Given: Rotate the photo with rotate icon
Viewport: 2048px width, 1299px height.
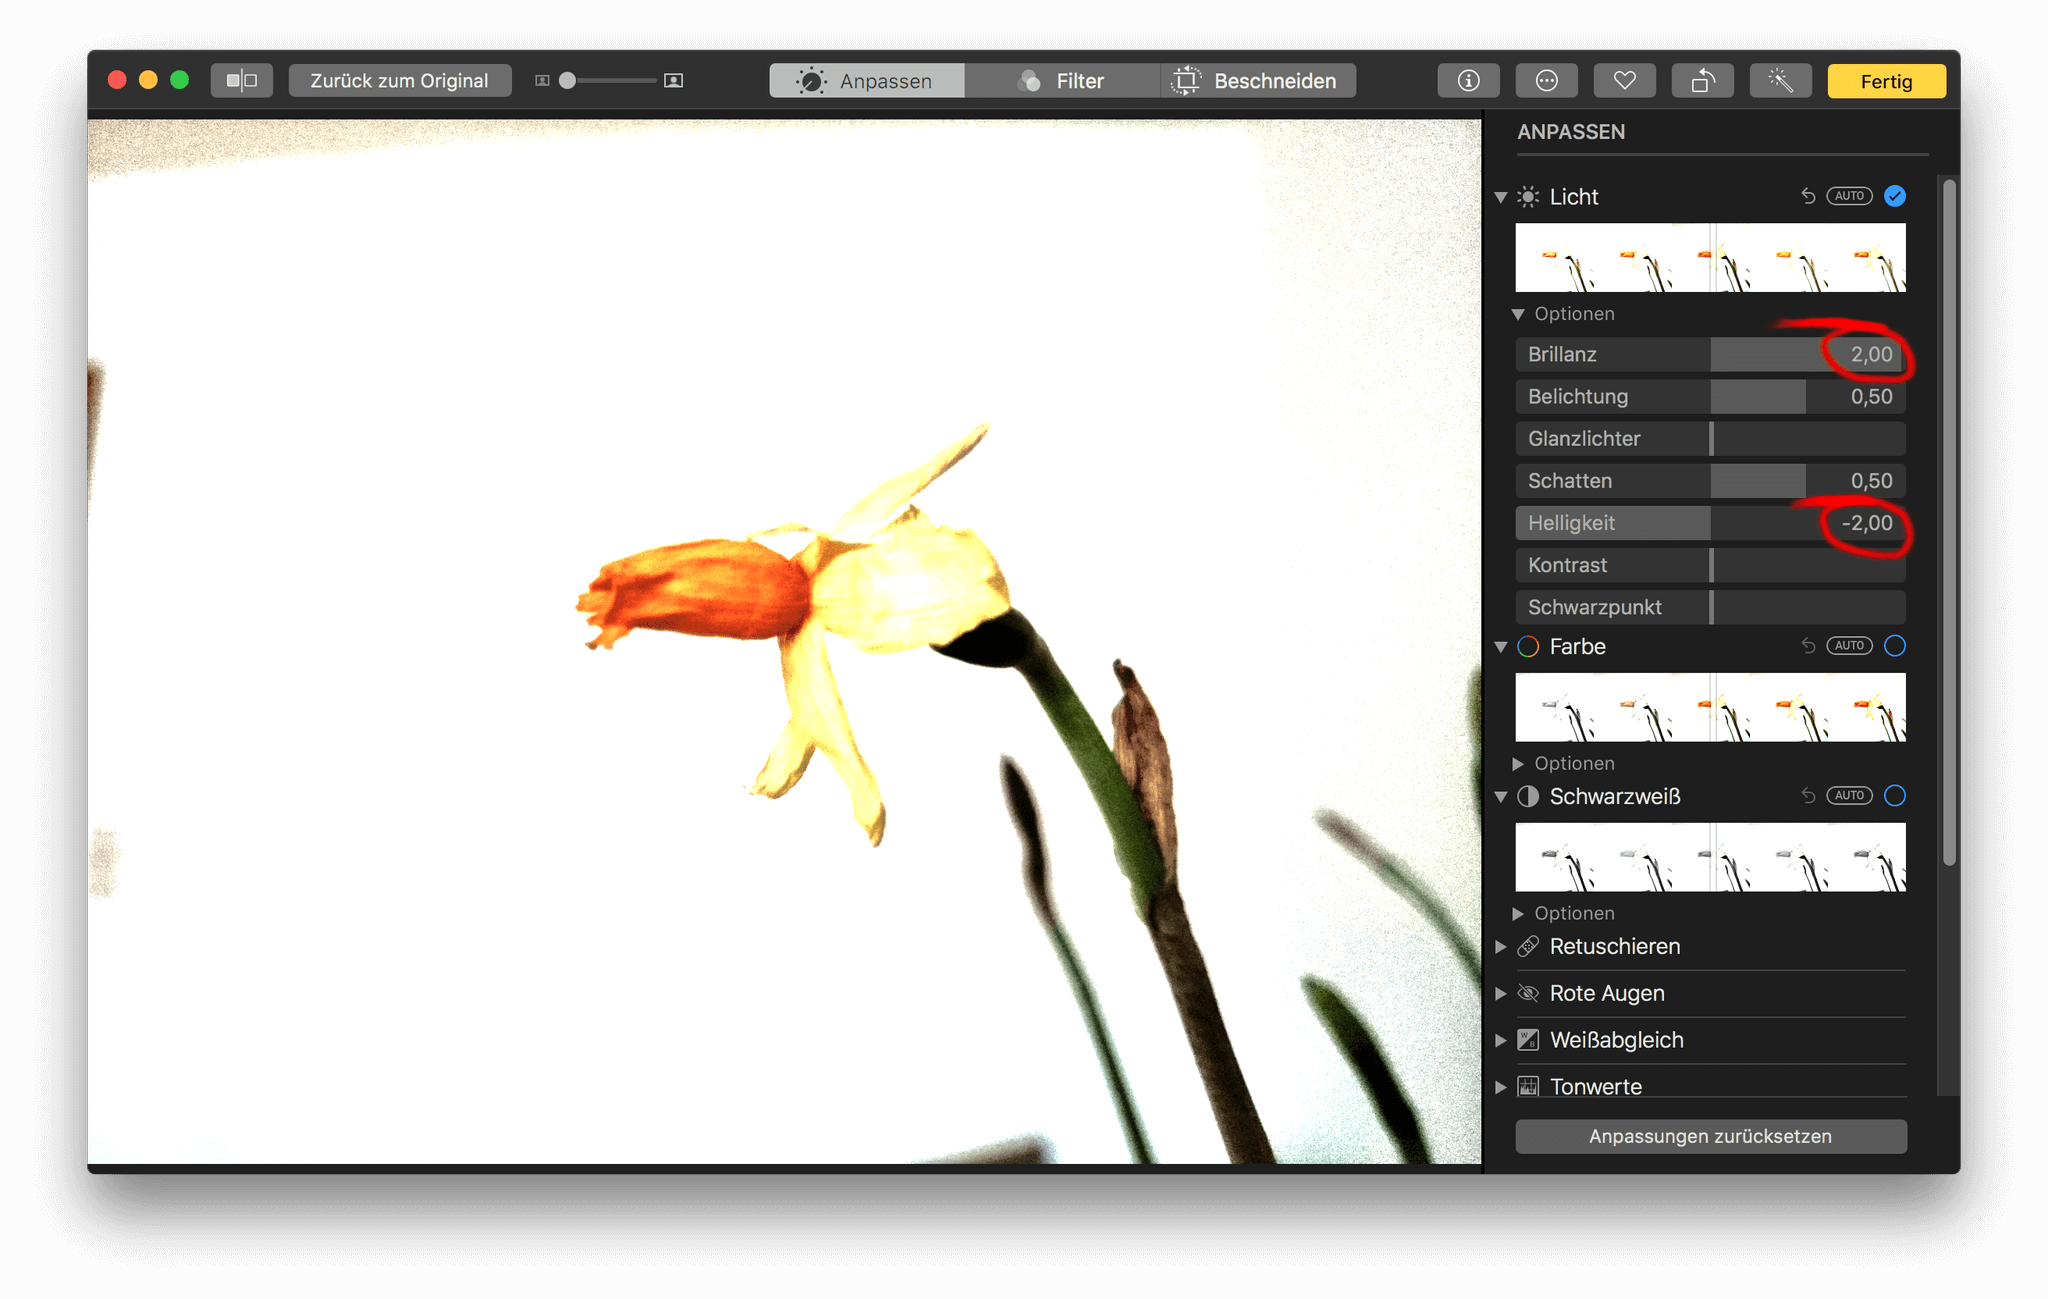Looking at the screenshot, I should pyautogui.click(x=1702, y=81).
